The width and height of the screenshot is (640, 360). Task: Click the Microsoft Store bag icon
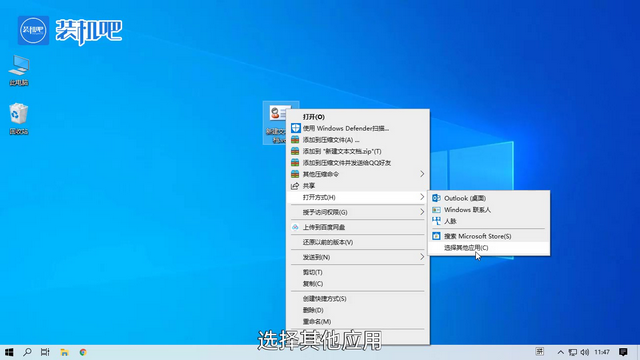tap(436, 236)
